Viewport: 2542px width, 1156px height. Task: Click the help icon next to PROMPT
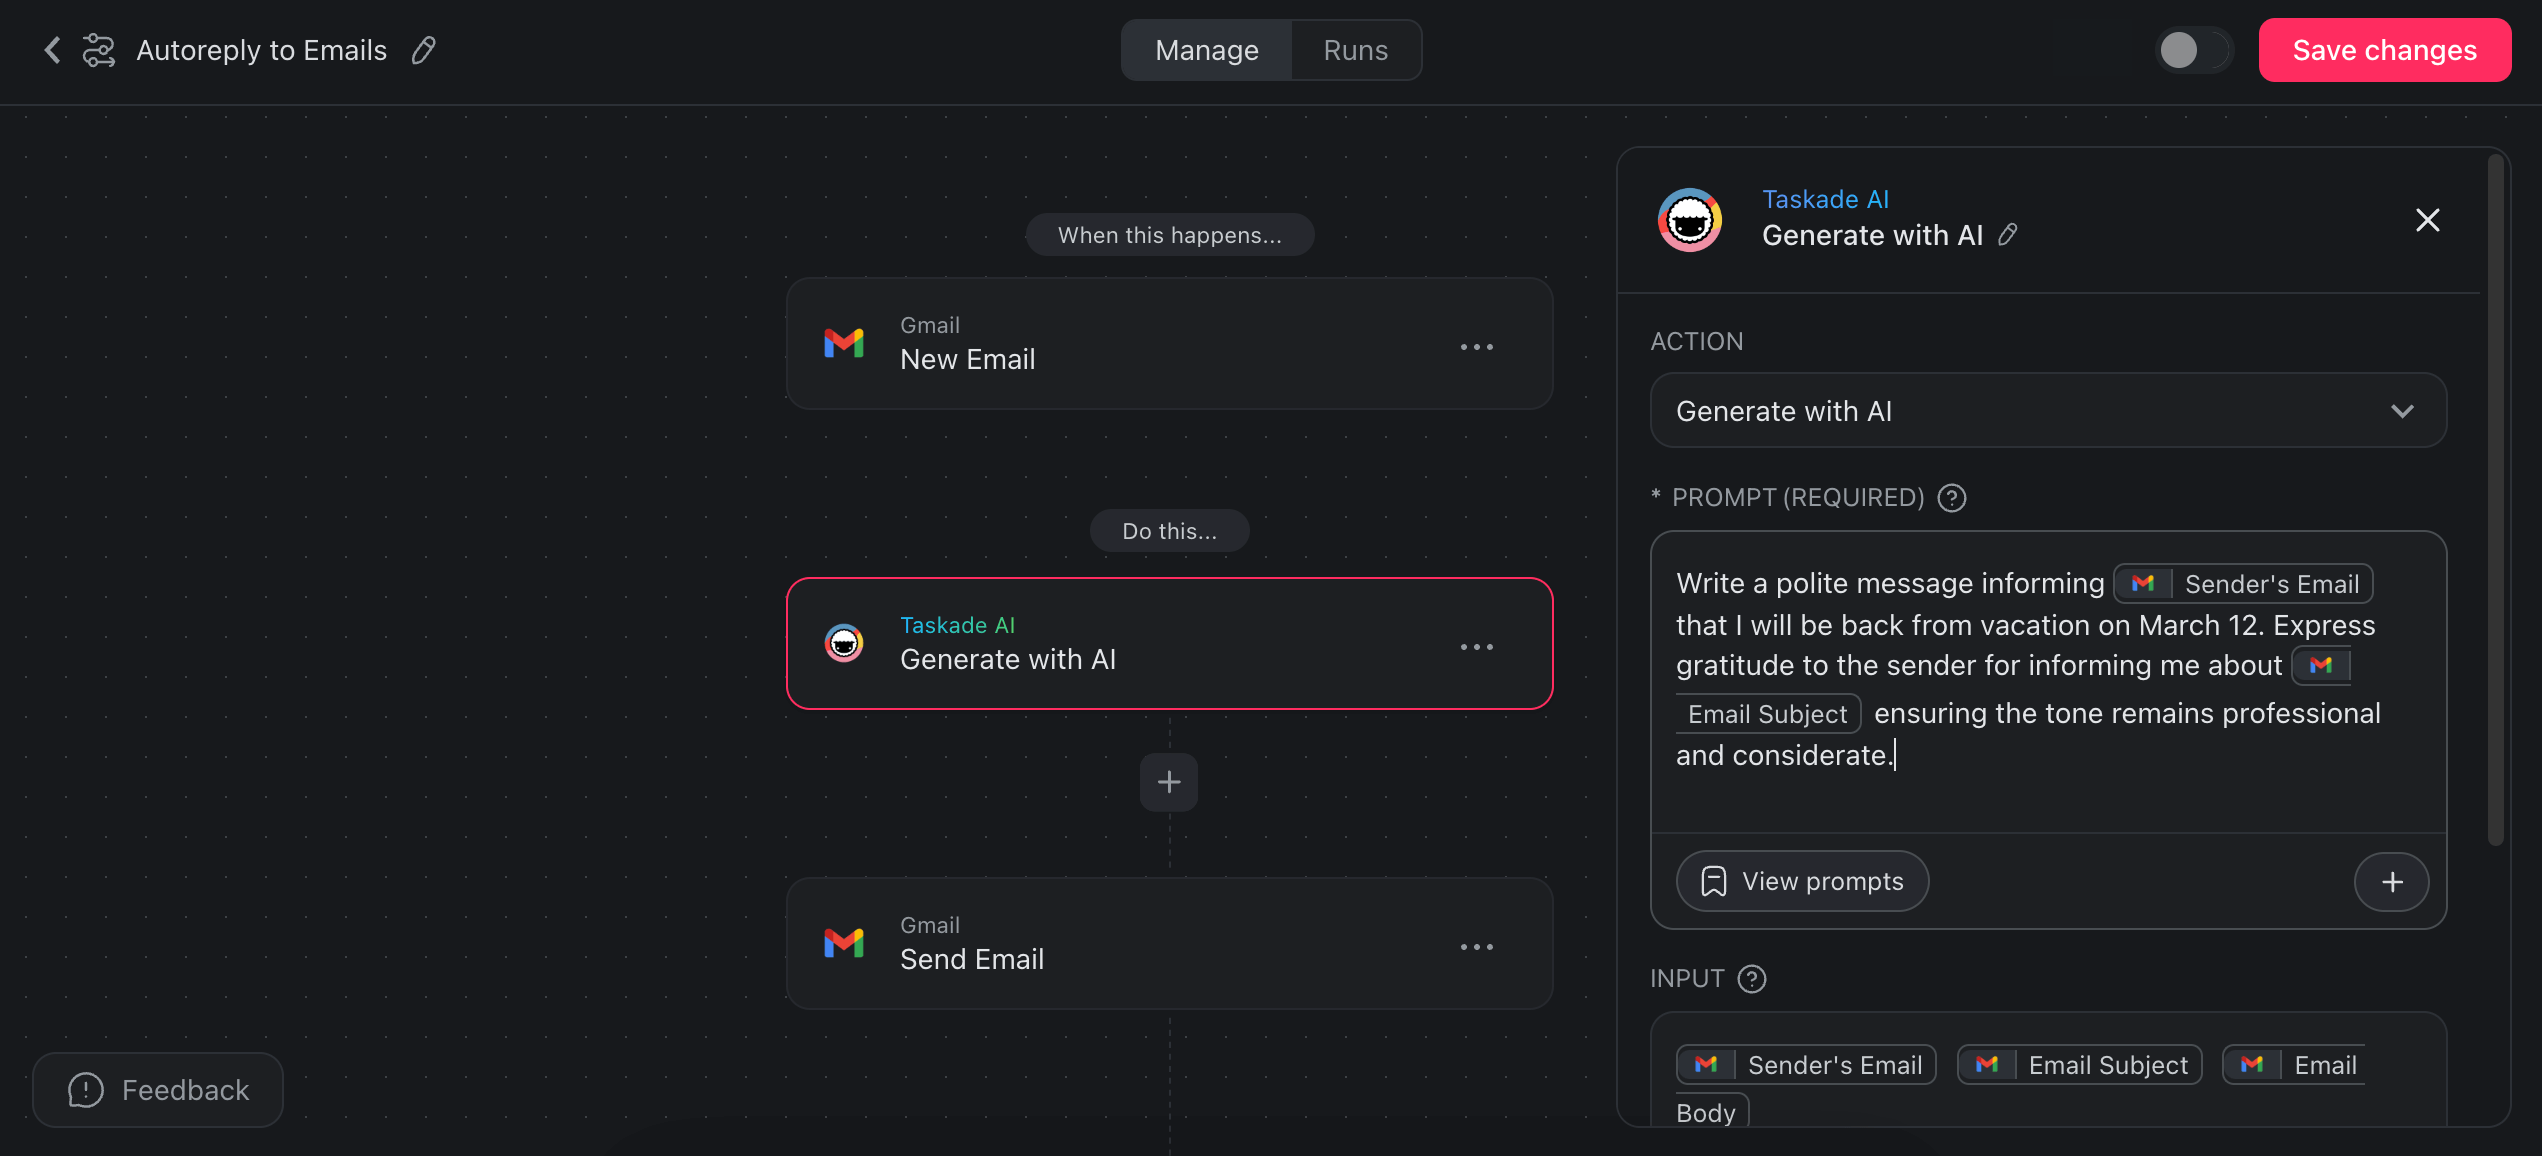pyautogui.click(x=1952, y=497)
